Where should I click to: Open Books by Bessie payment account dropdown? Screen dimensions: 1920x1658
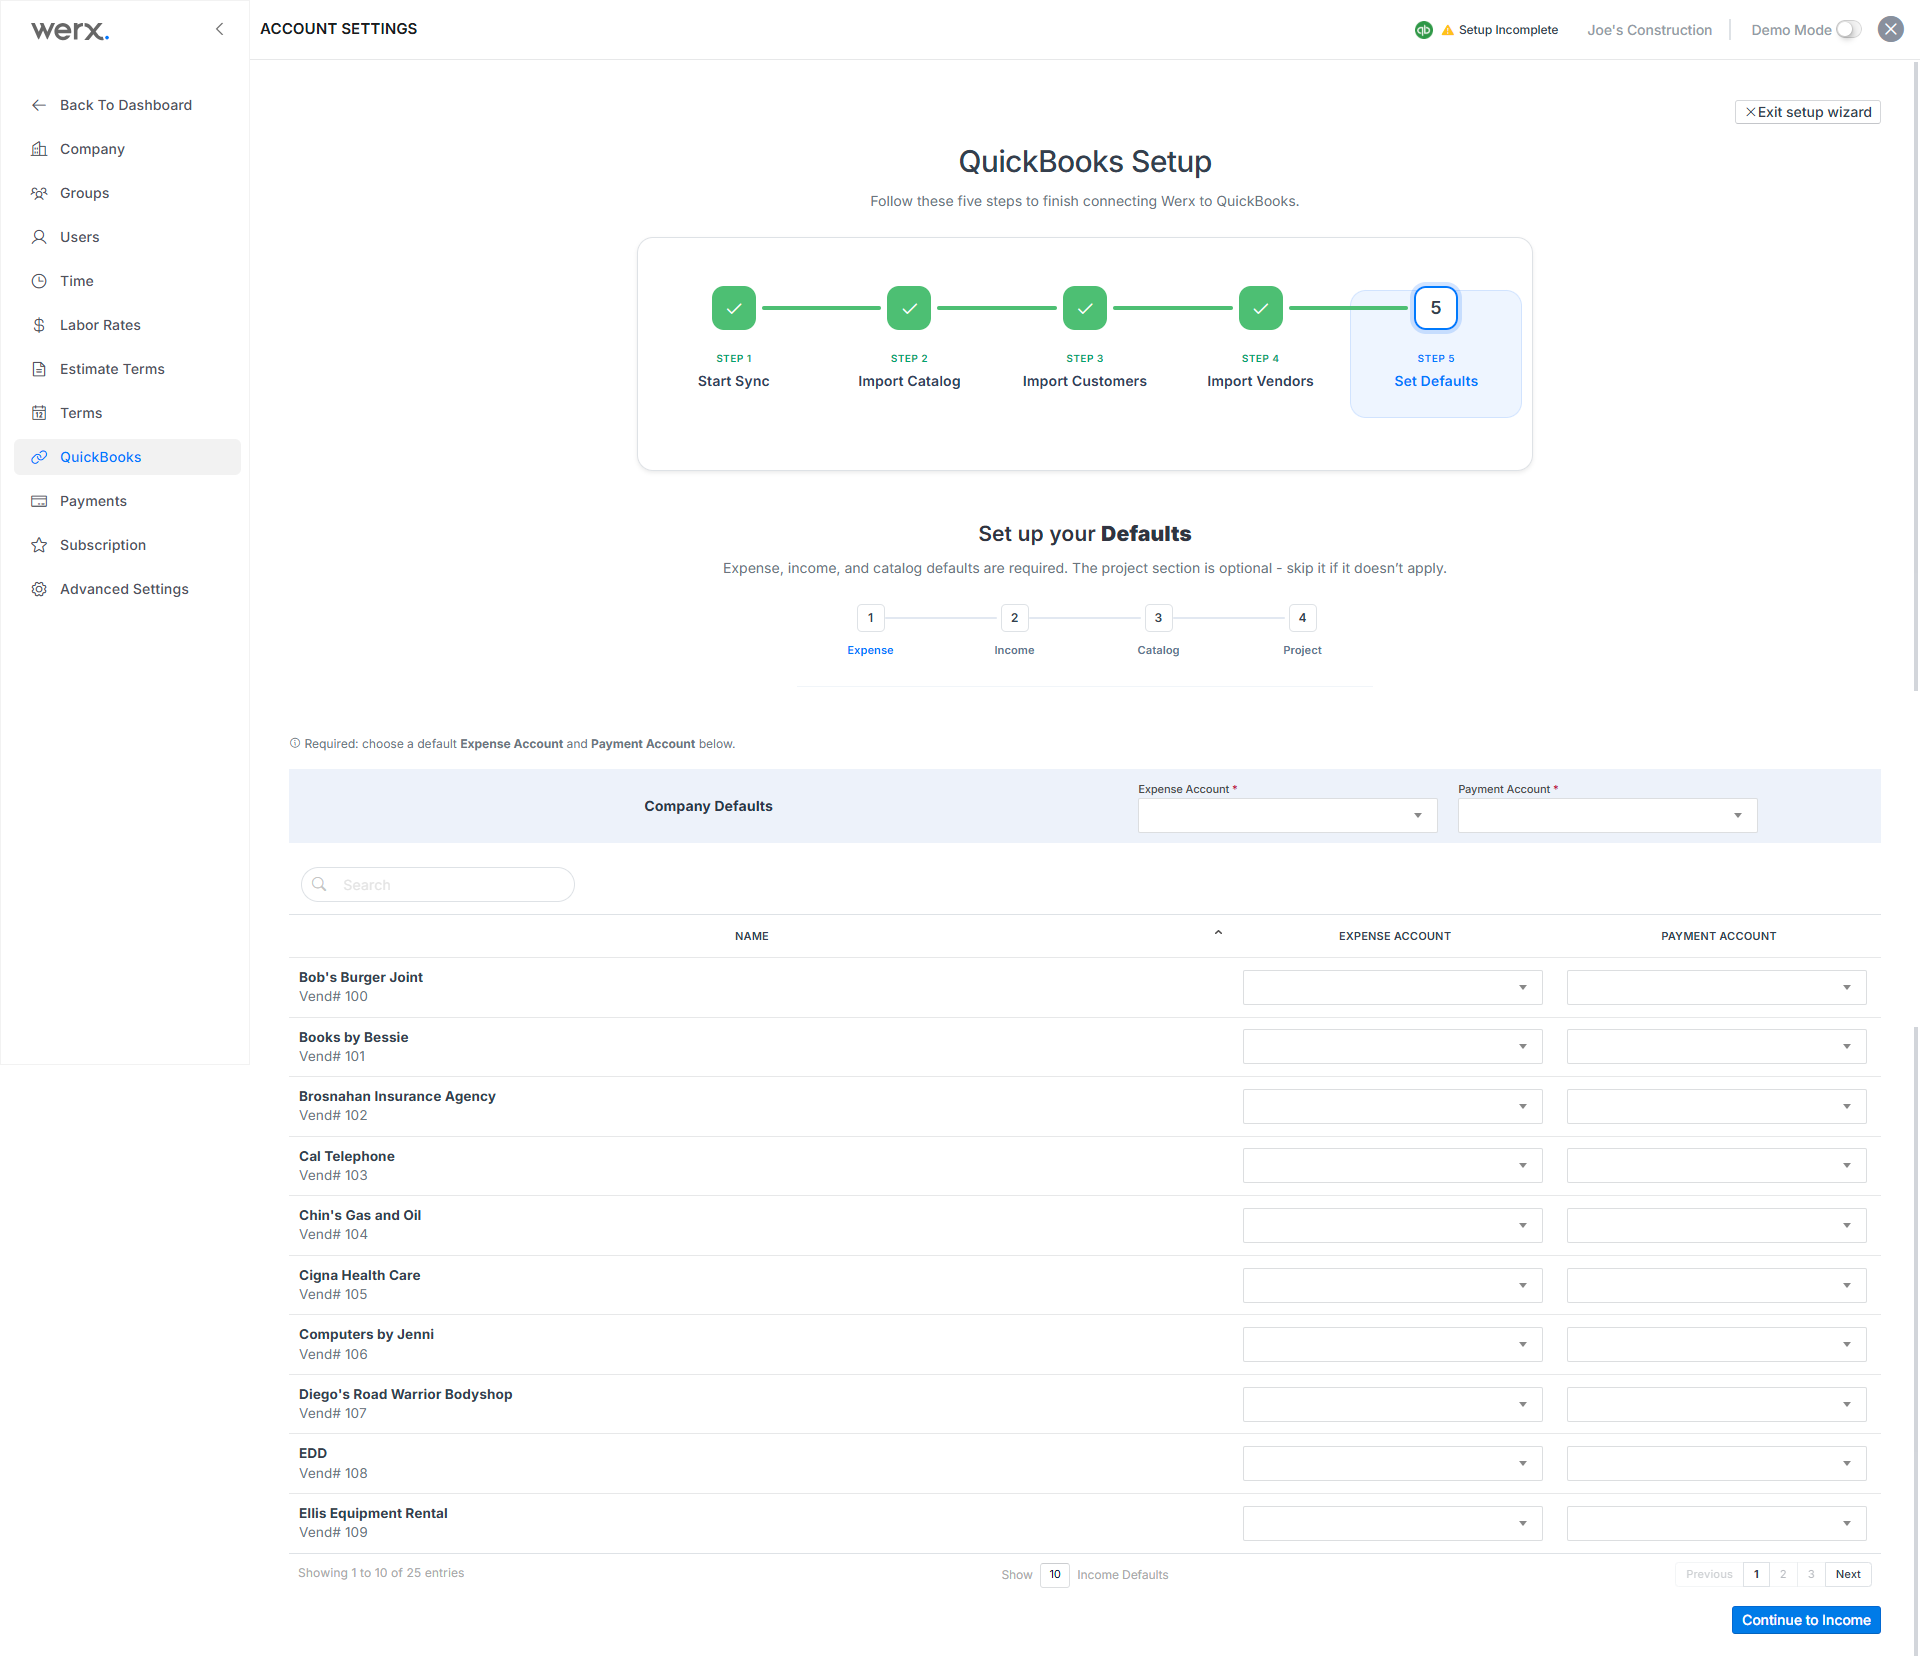coord(1717,1047)
